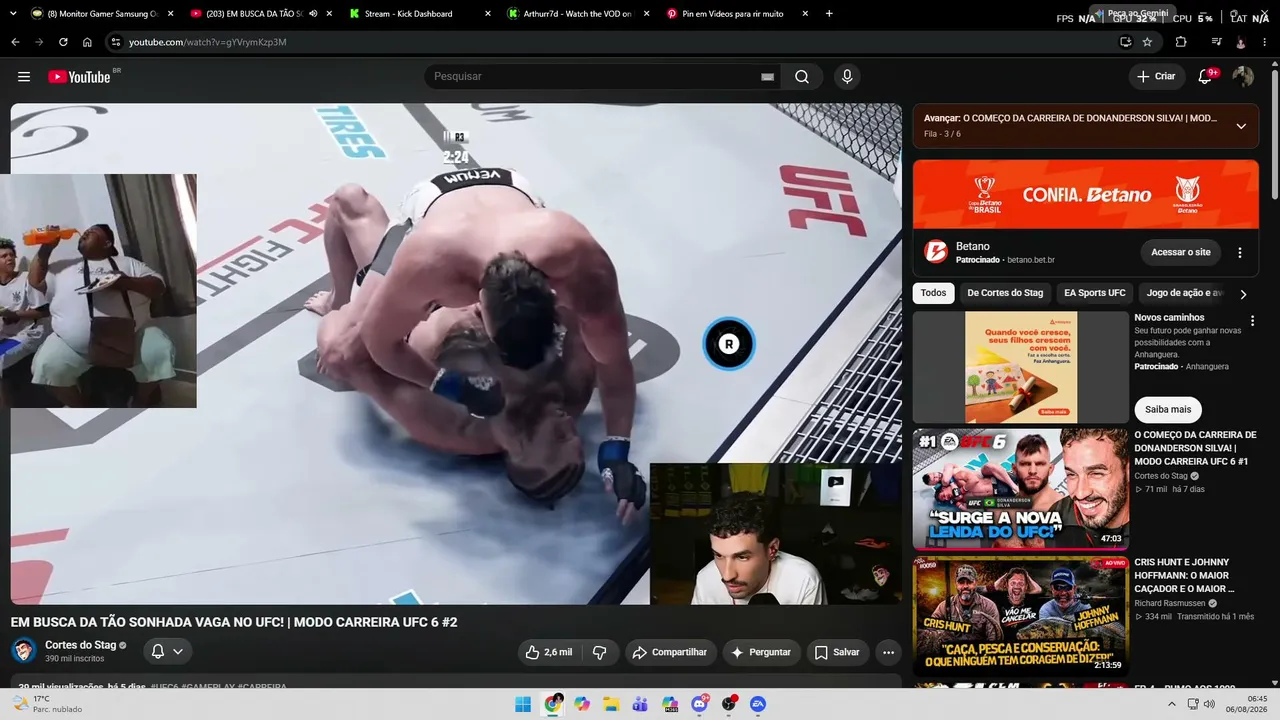This screenshot has height=720, width=1280.
Task: Go to the YouTube home logo
Action: pyautogui.click(x=79, y=77)
